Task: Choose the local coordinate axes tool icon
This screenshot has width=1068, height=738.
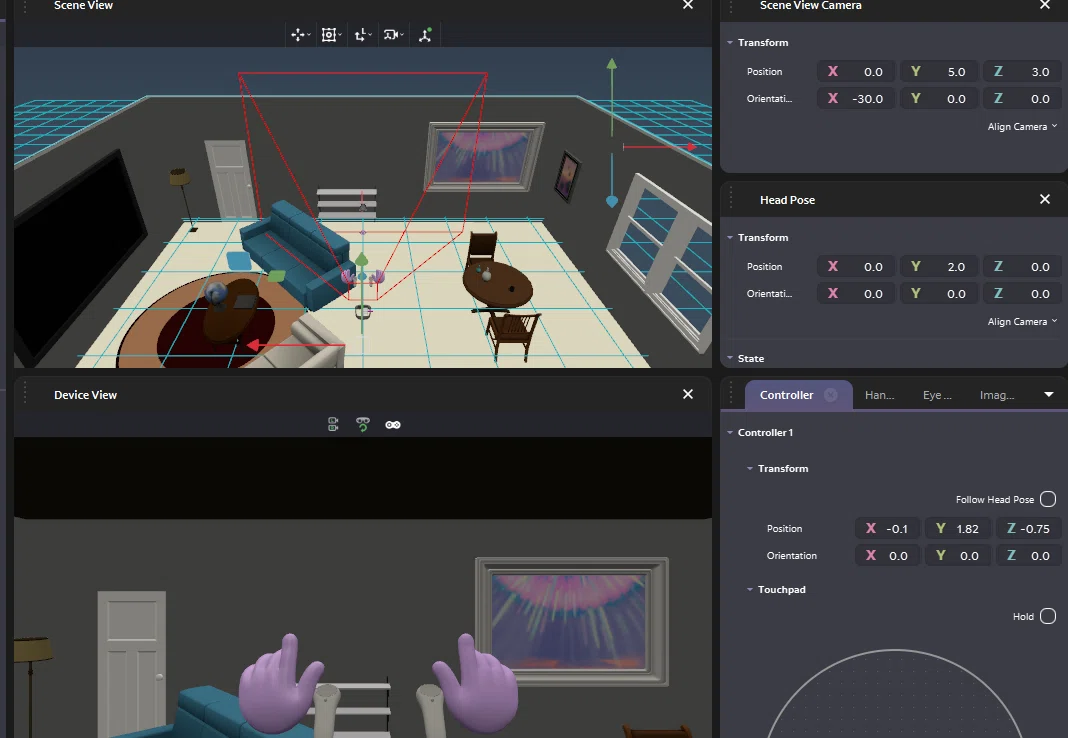Action: [x=360, y=35]
